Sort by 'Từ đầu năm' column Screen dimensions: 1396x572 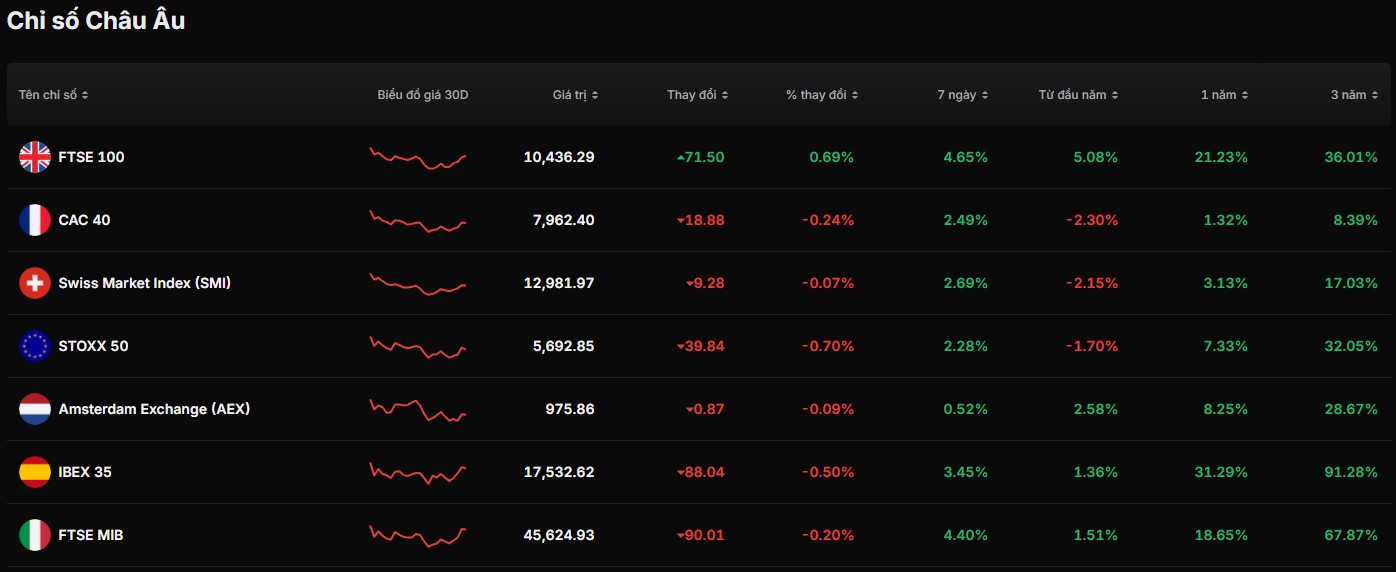click(1078, 95)
